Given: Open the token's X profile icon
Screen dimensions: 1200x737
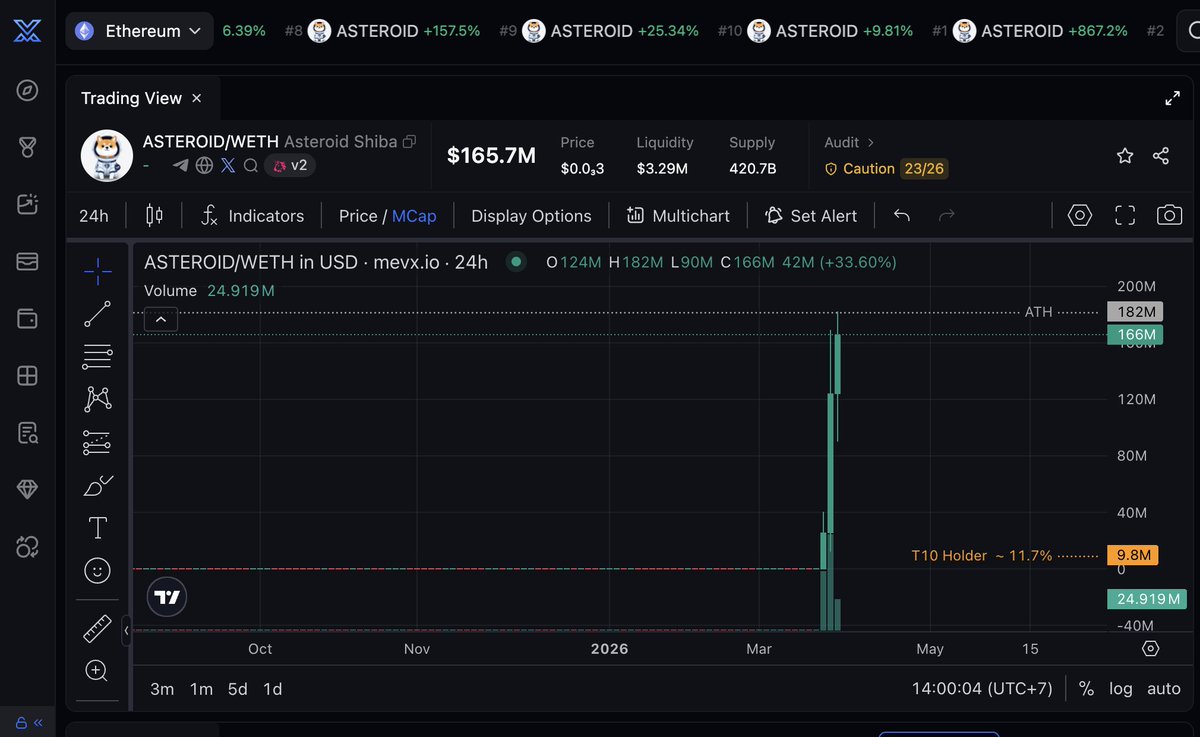Looking at the screenshot, I should click(228, 165).
